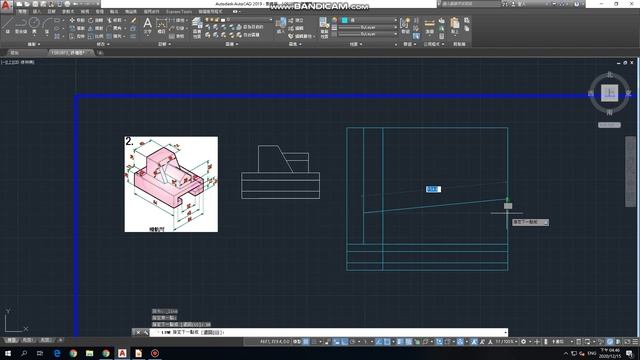Activate the Rotate (旋轉) command

point(96,20)
